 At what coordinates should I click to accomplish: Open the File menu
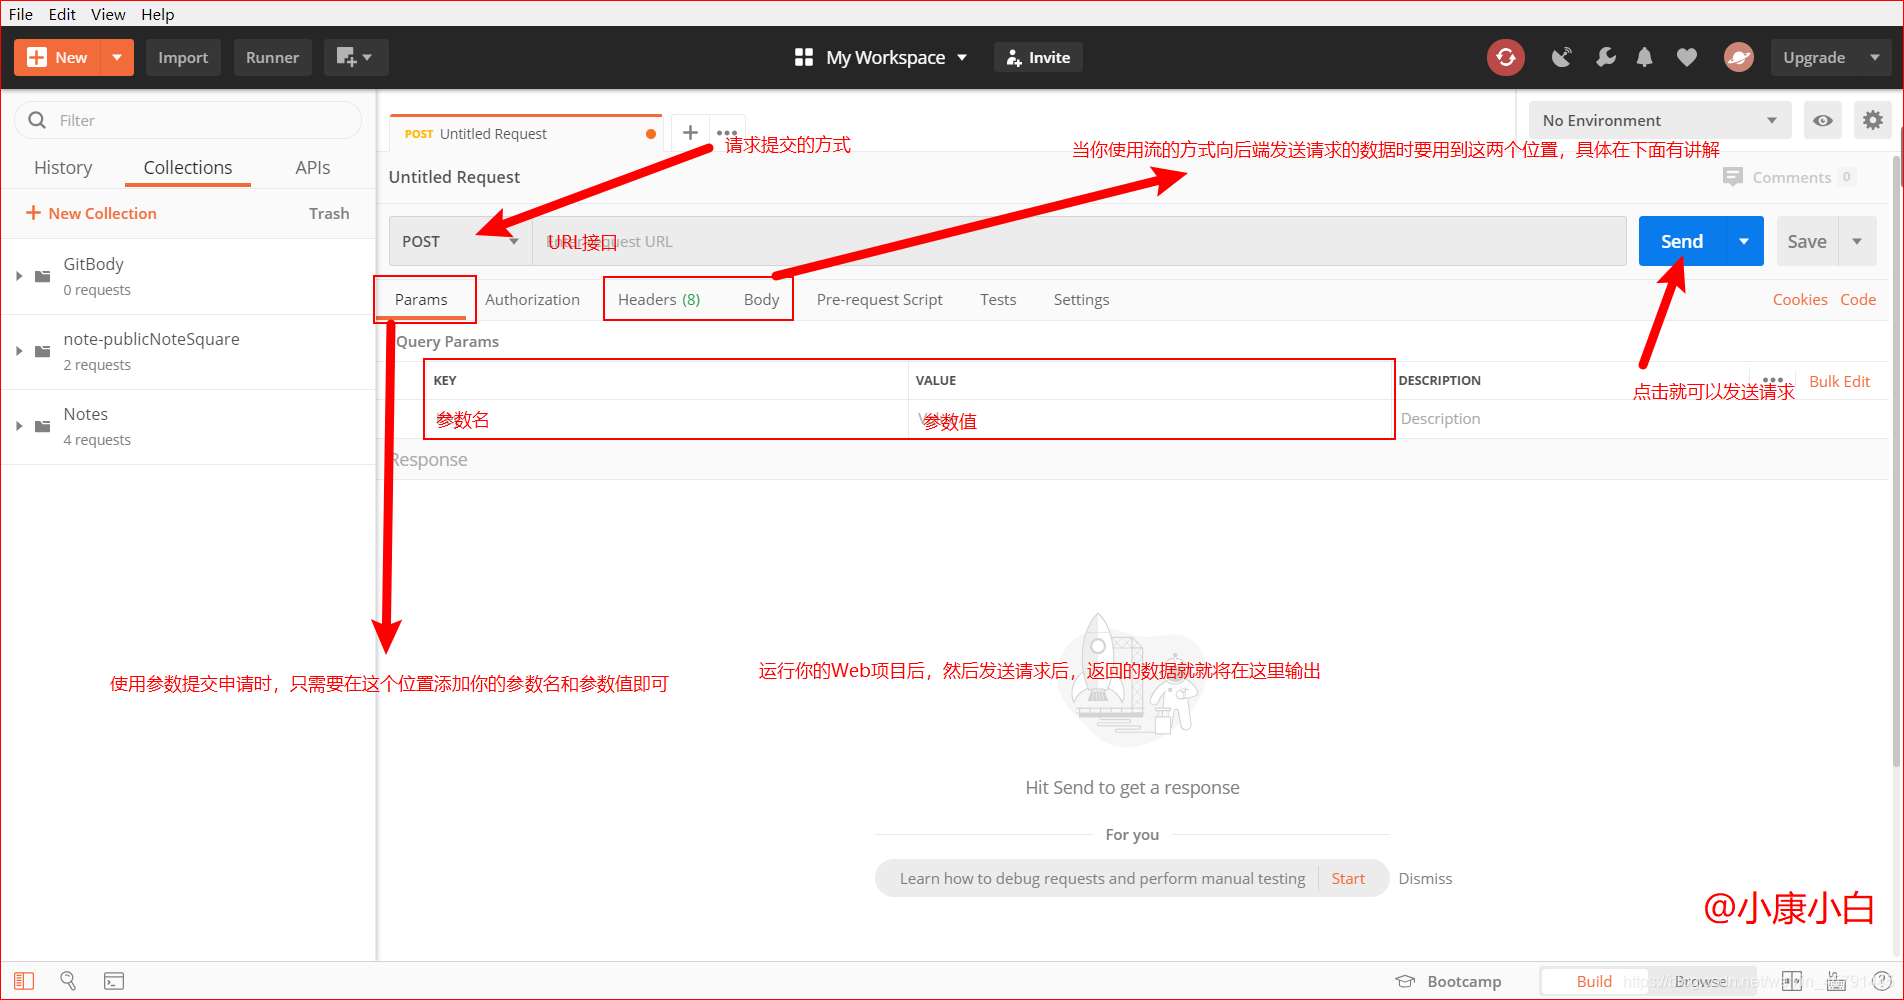pos(21,14)
